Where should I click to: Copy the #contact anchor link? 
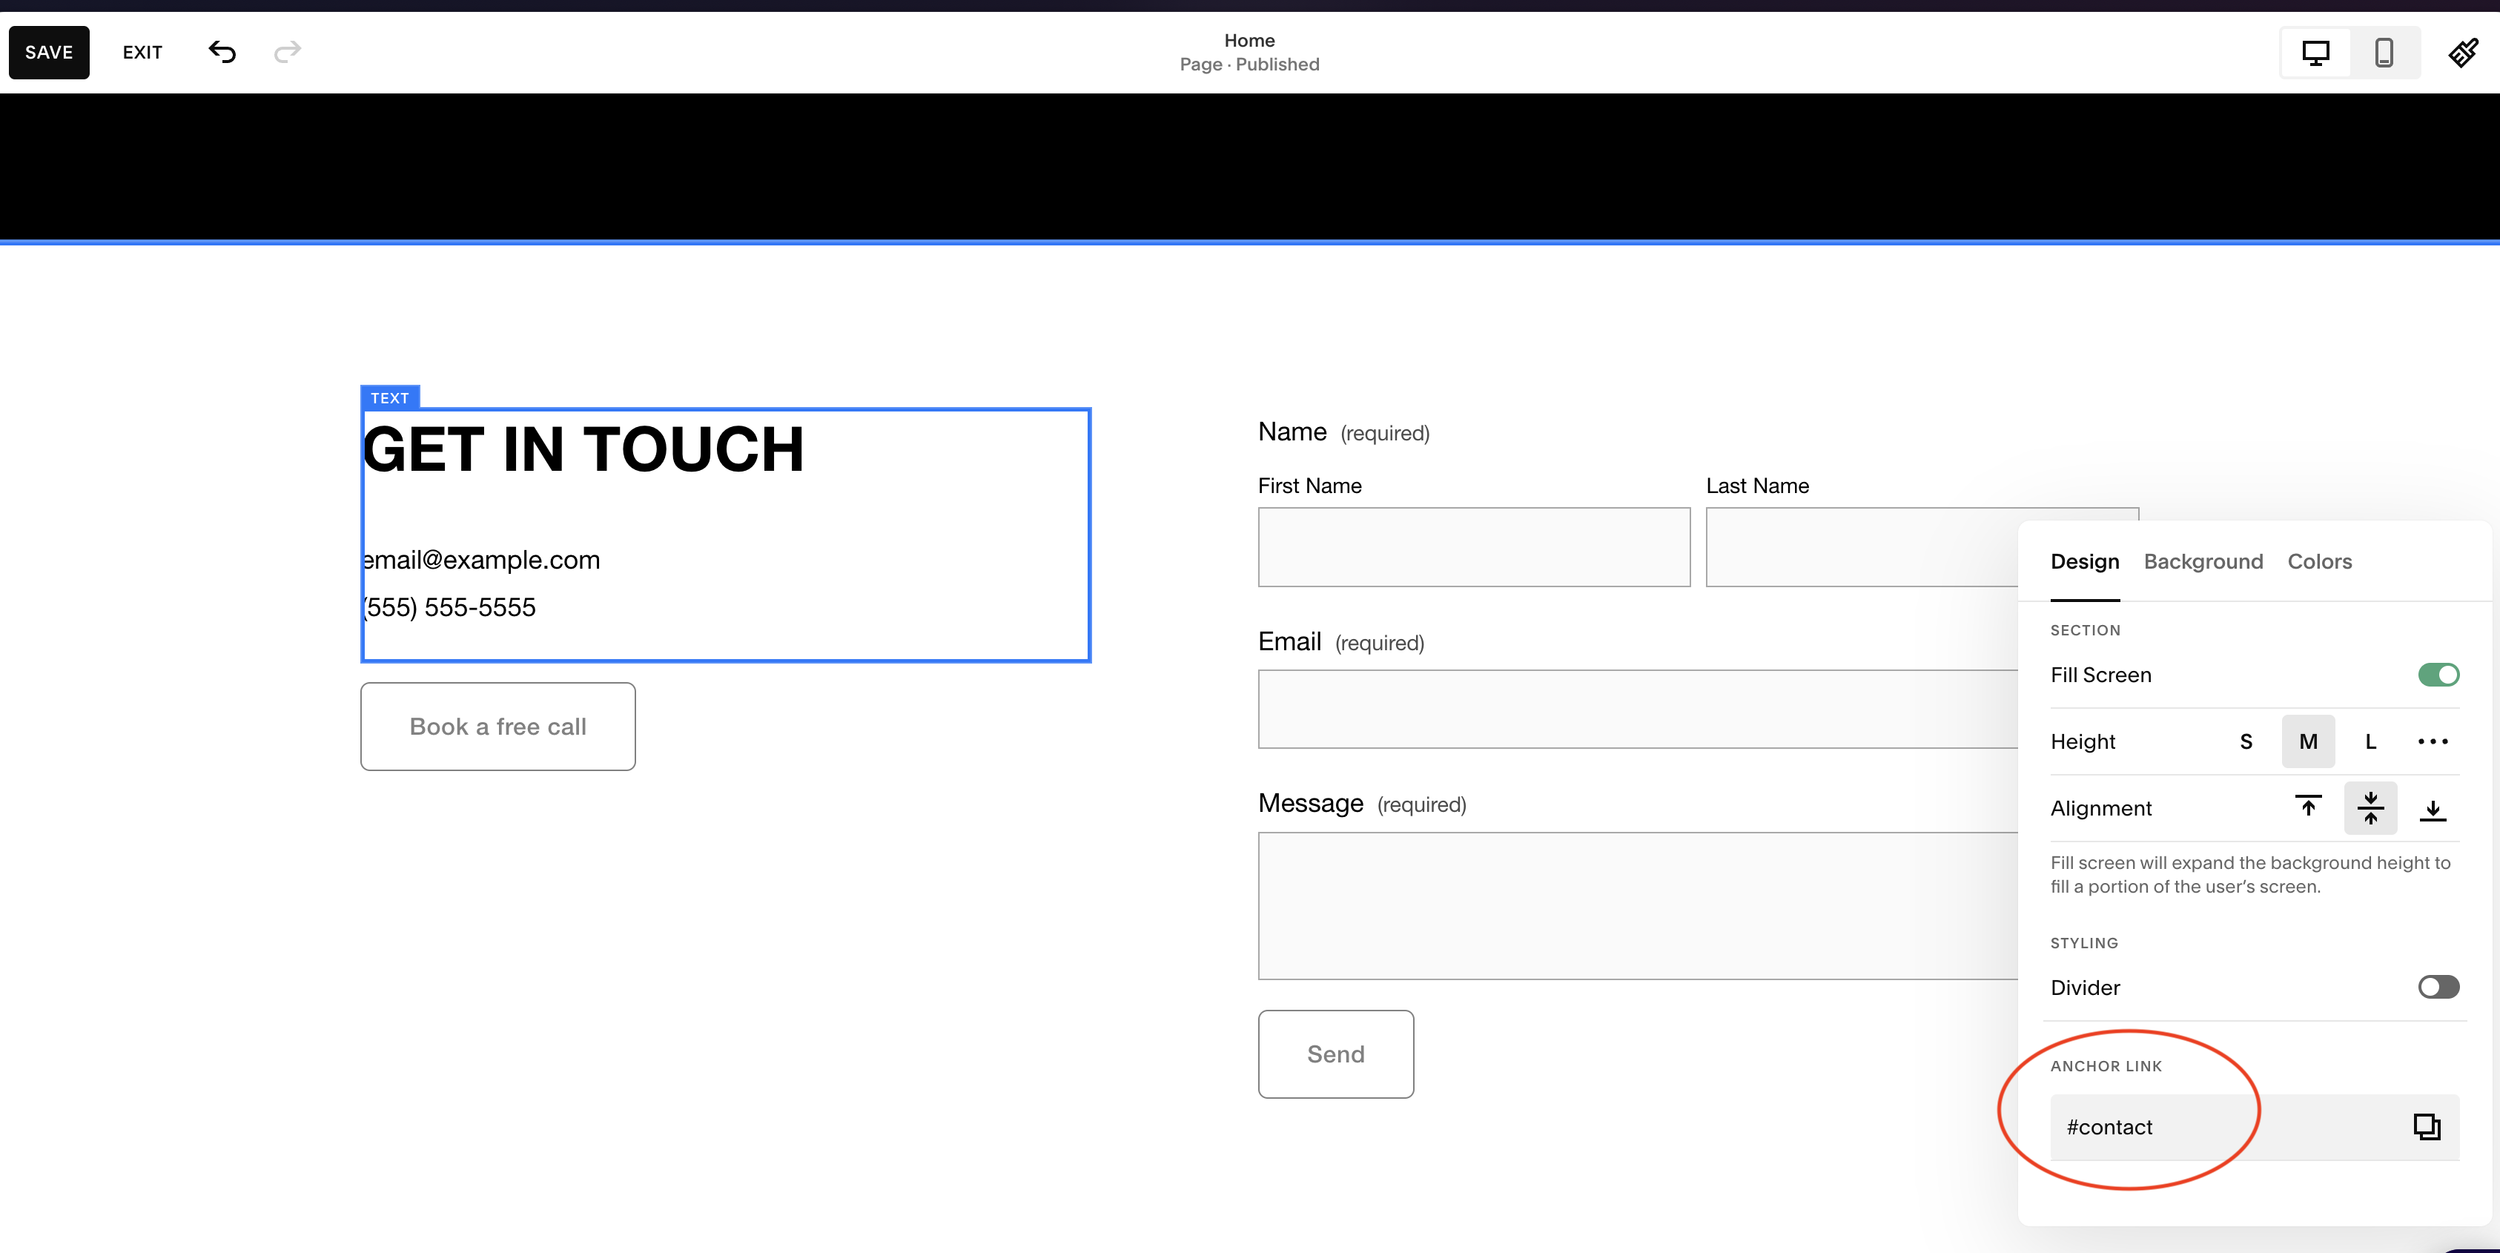coord(2426,1127)
